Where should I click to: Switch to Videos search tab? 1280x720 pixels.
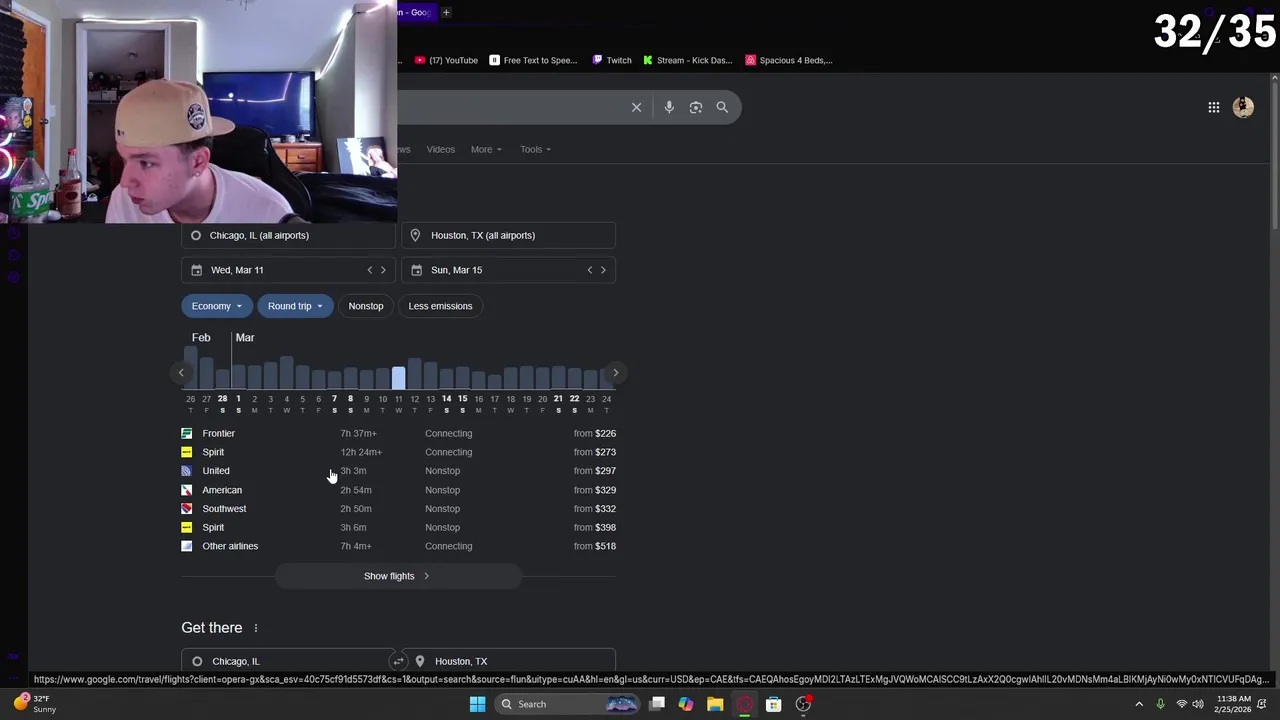click(441, 149)
